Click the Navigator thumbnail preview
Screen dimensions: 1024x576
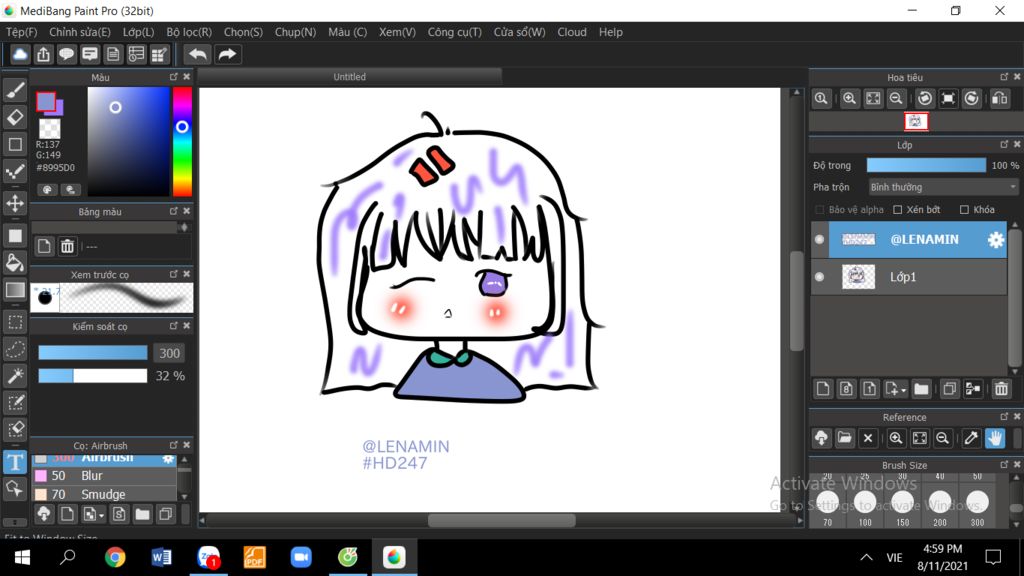click(916, 121)
